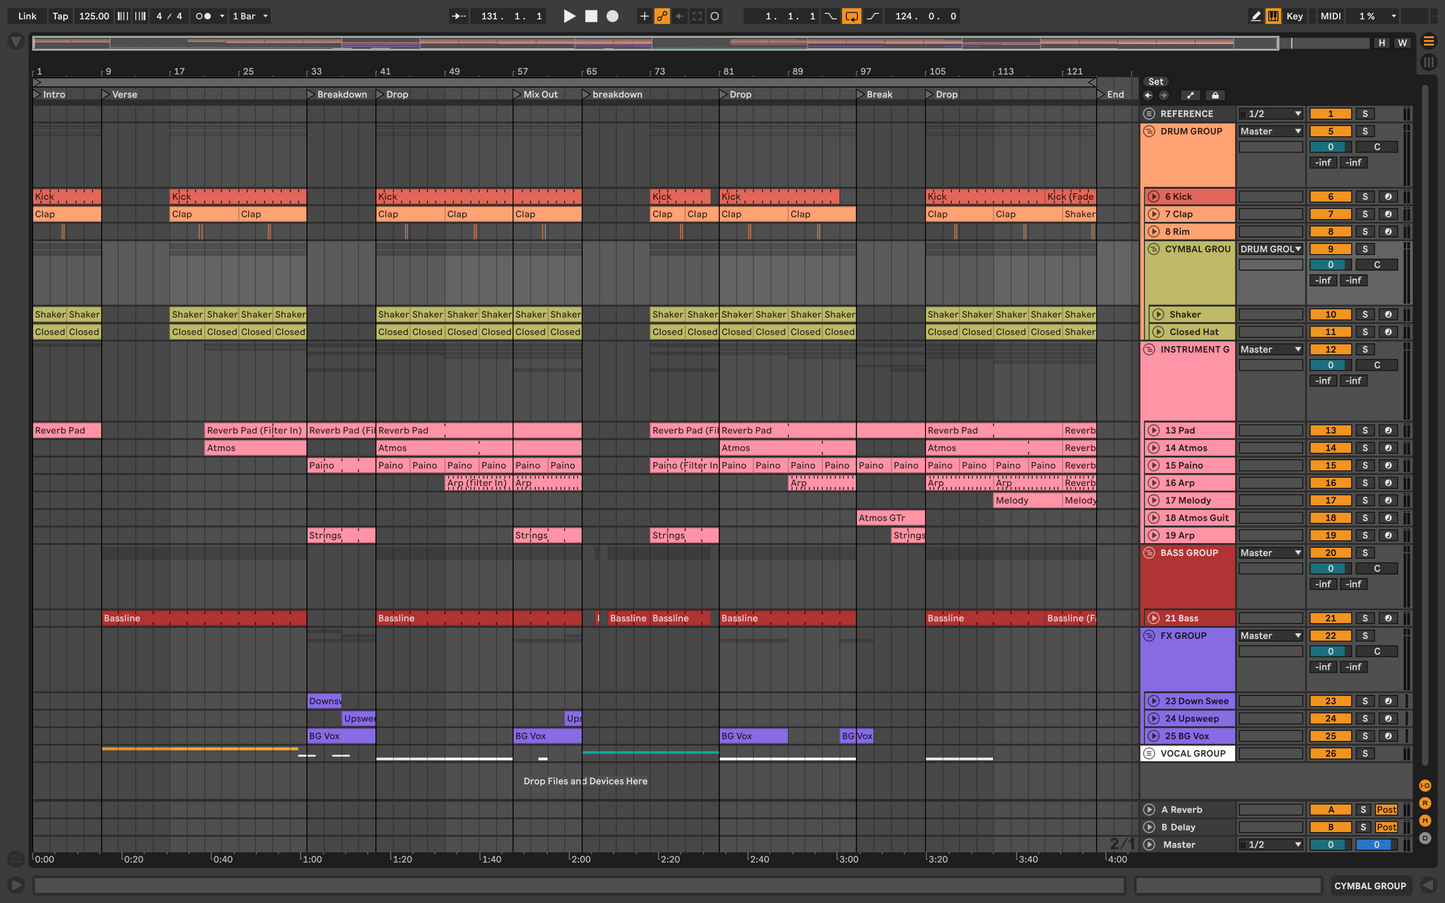Lock the locator set with the padlock icon
The image size is (1445, 903).
pyautogui.click(x=1215, y=96)
